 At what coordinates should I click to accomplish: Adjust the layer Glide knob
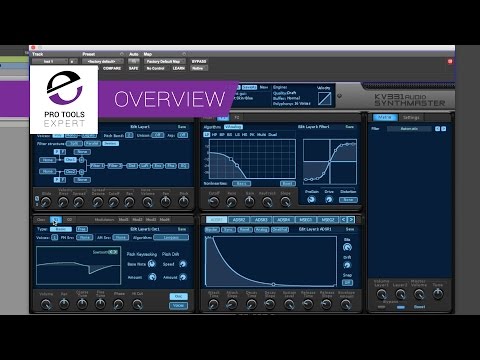pyautogui.click(x=46, y=202)
